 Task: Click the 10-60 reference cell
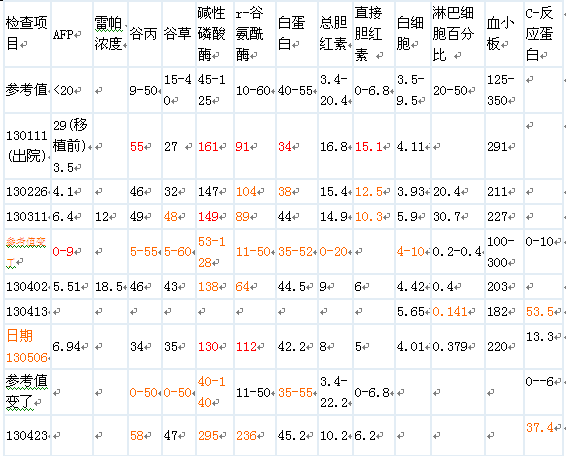[255, 90]
